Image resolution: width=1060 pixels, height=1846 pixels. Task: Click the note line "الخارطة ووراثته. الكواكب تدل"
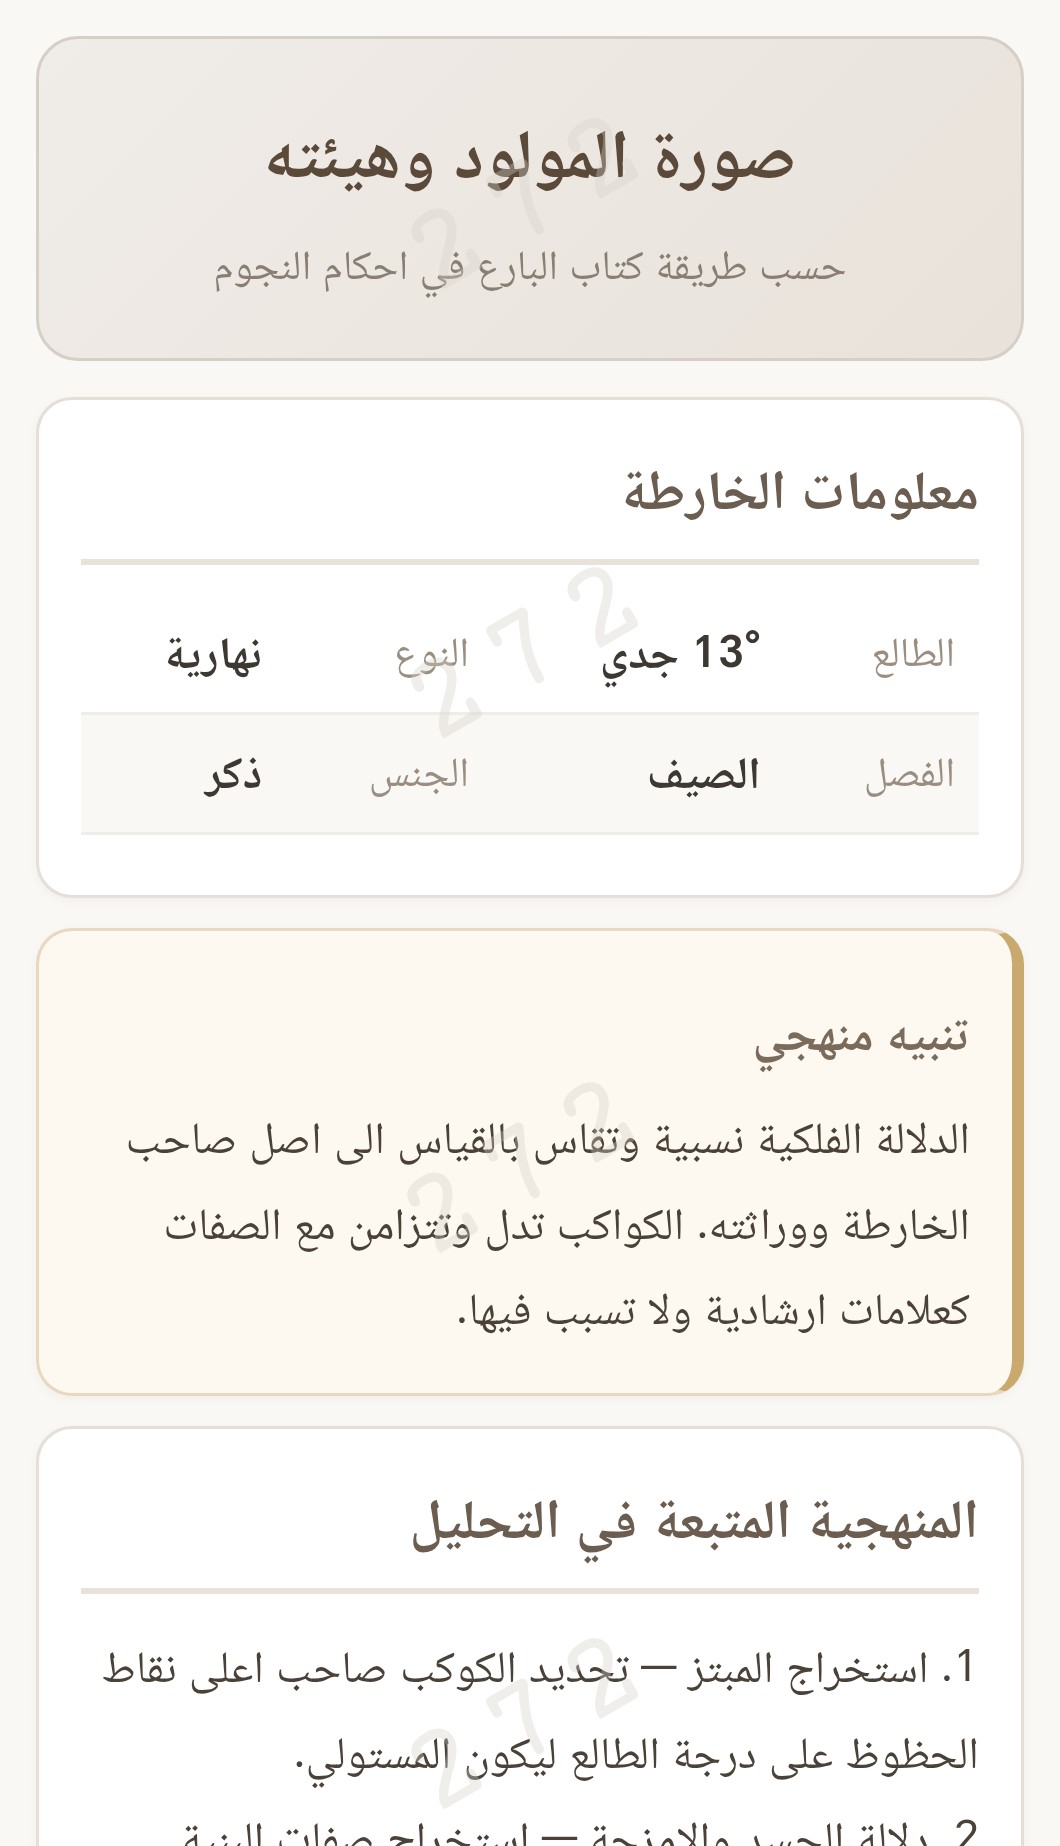(567, 1226)
